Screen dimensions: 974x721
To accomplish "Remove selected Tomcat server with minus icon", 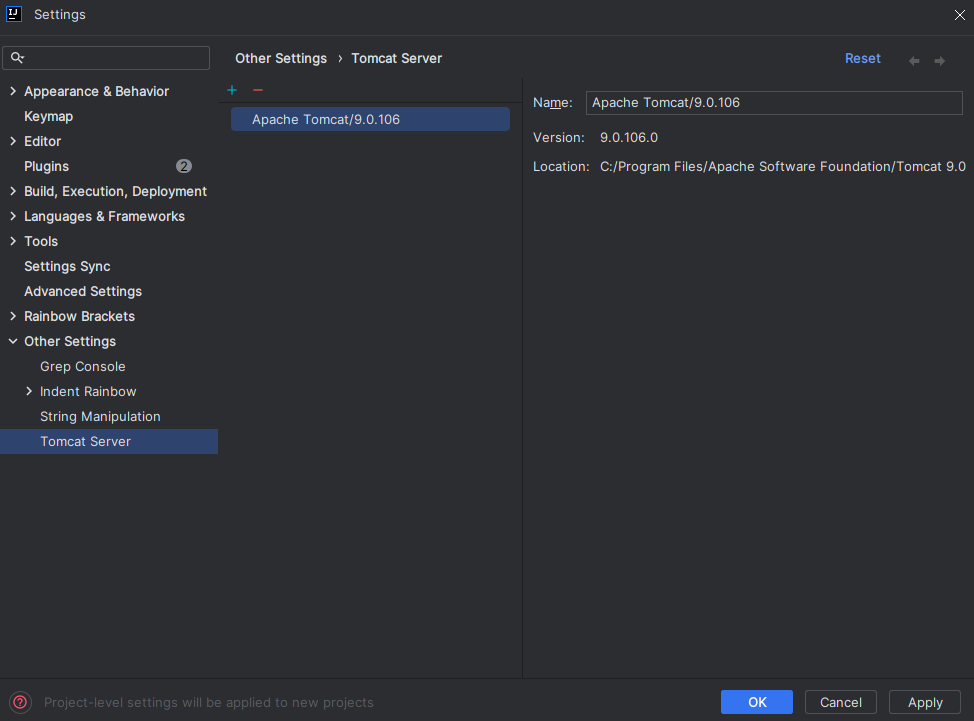I will click(x=258, y=90).
